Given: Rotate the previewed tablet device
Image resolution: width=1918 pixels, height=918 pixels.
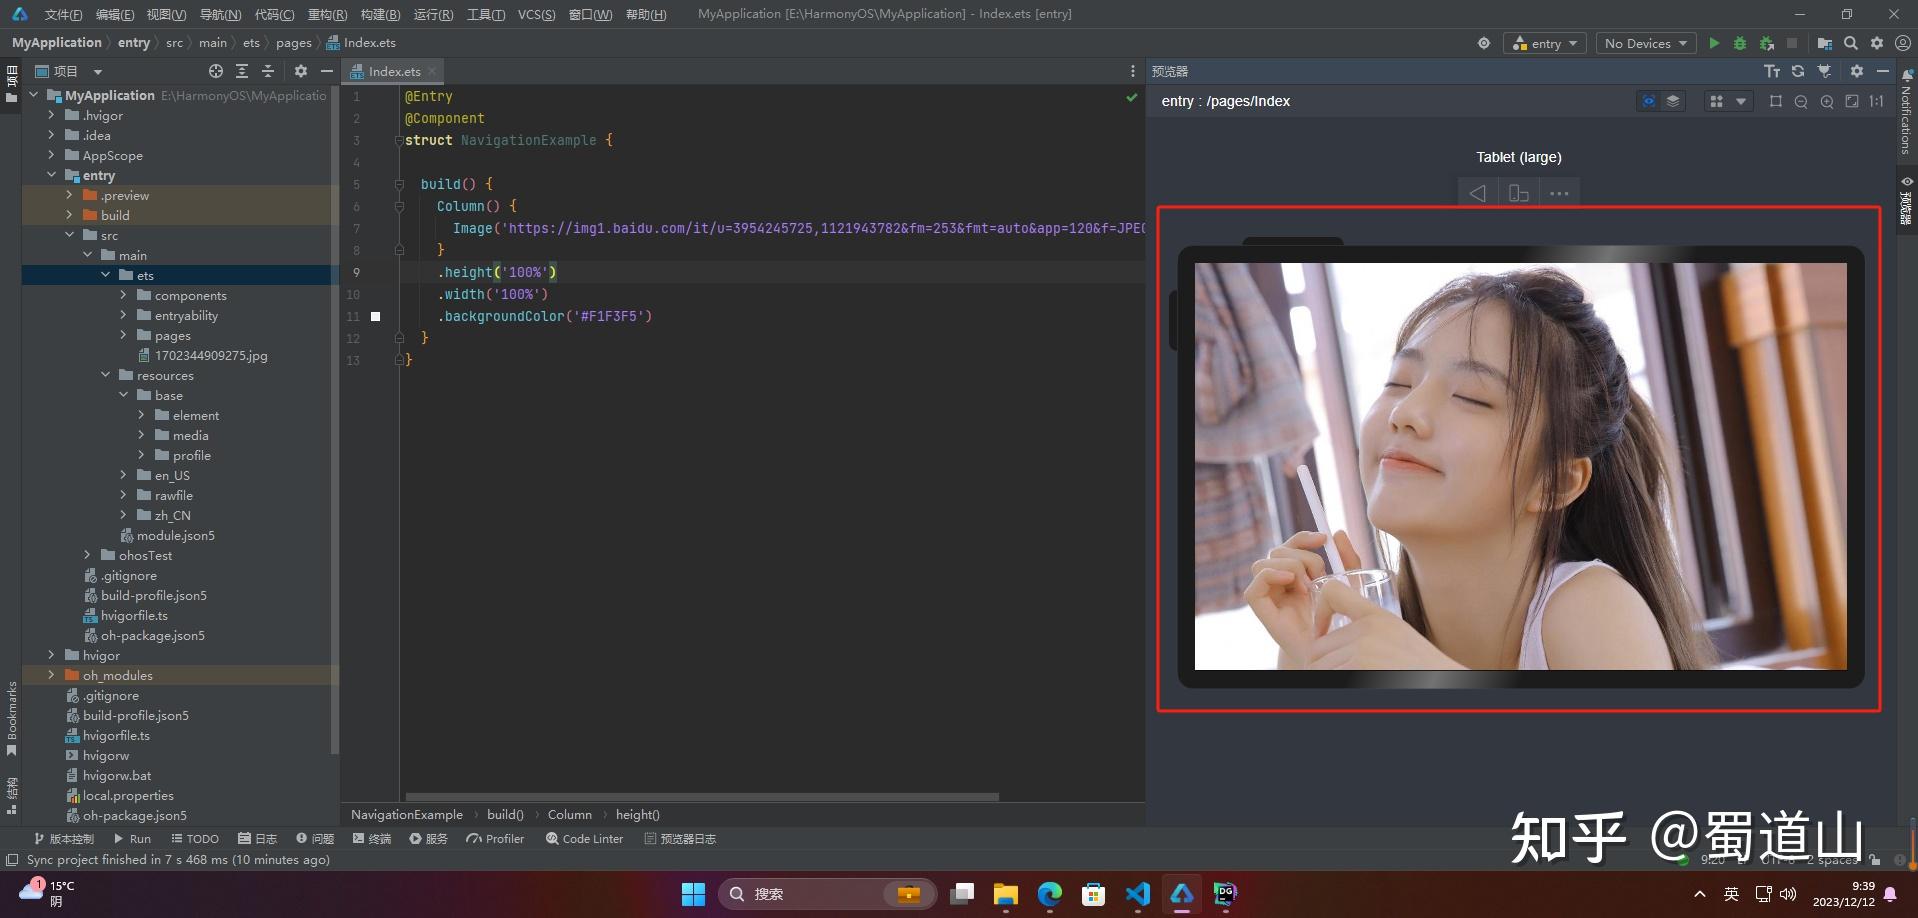Looking at the screenshot, I should coord(1518,193).
